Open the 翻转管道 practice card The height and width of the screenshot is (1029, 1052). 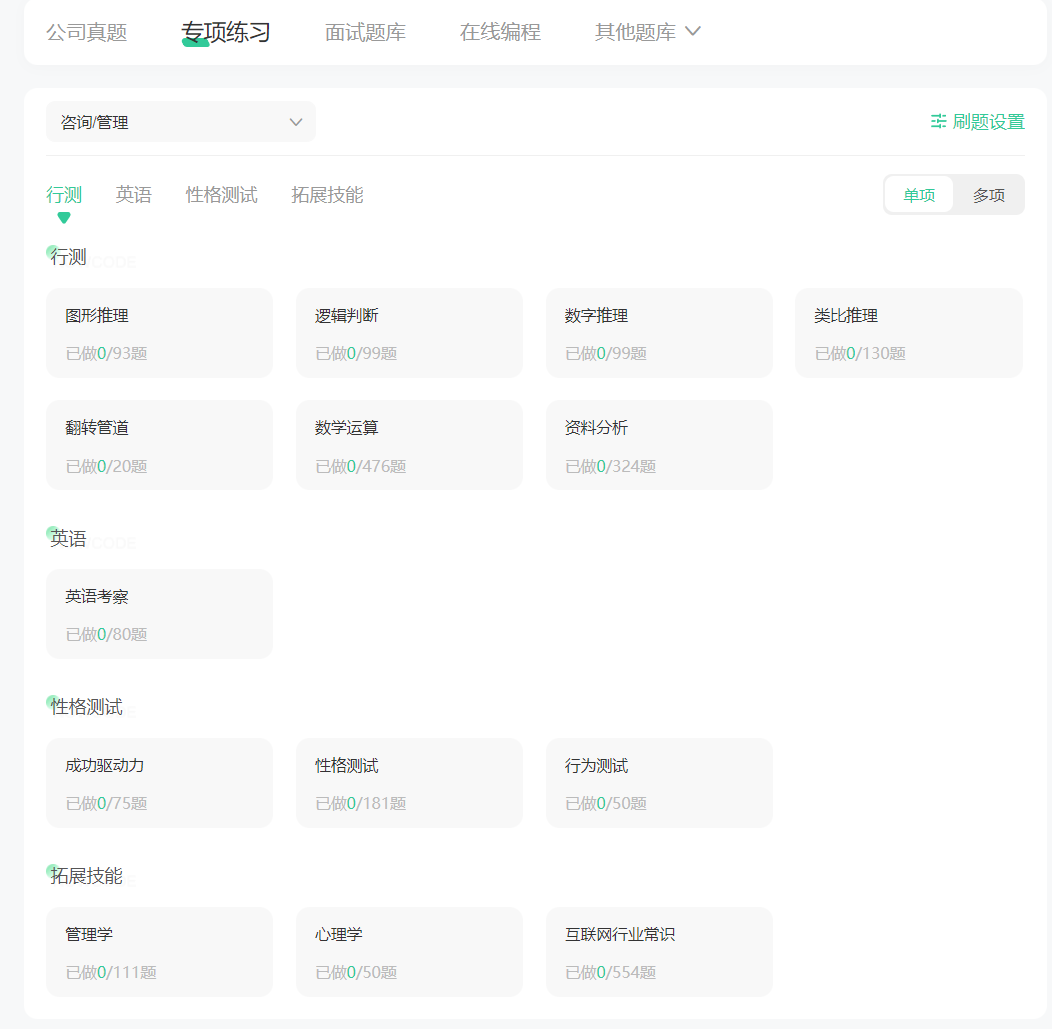[x=159, y=445]
